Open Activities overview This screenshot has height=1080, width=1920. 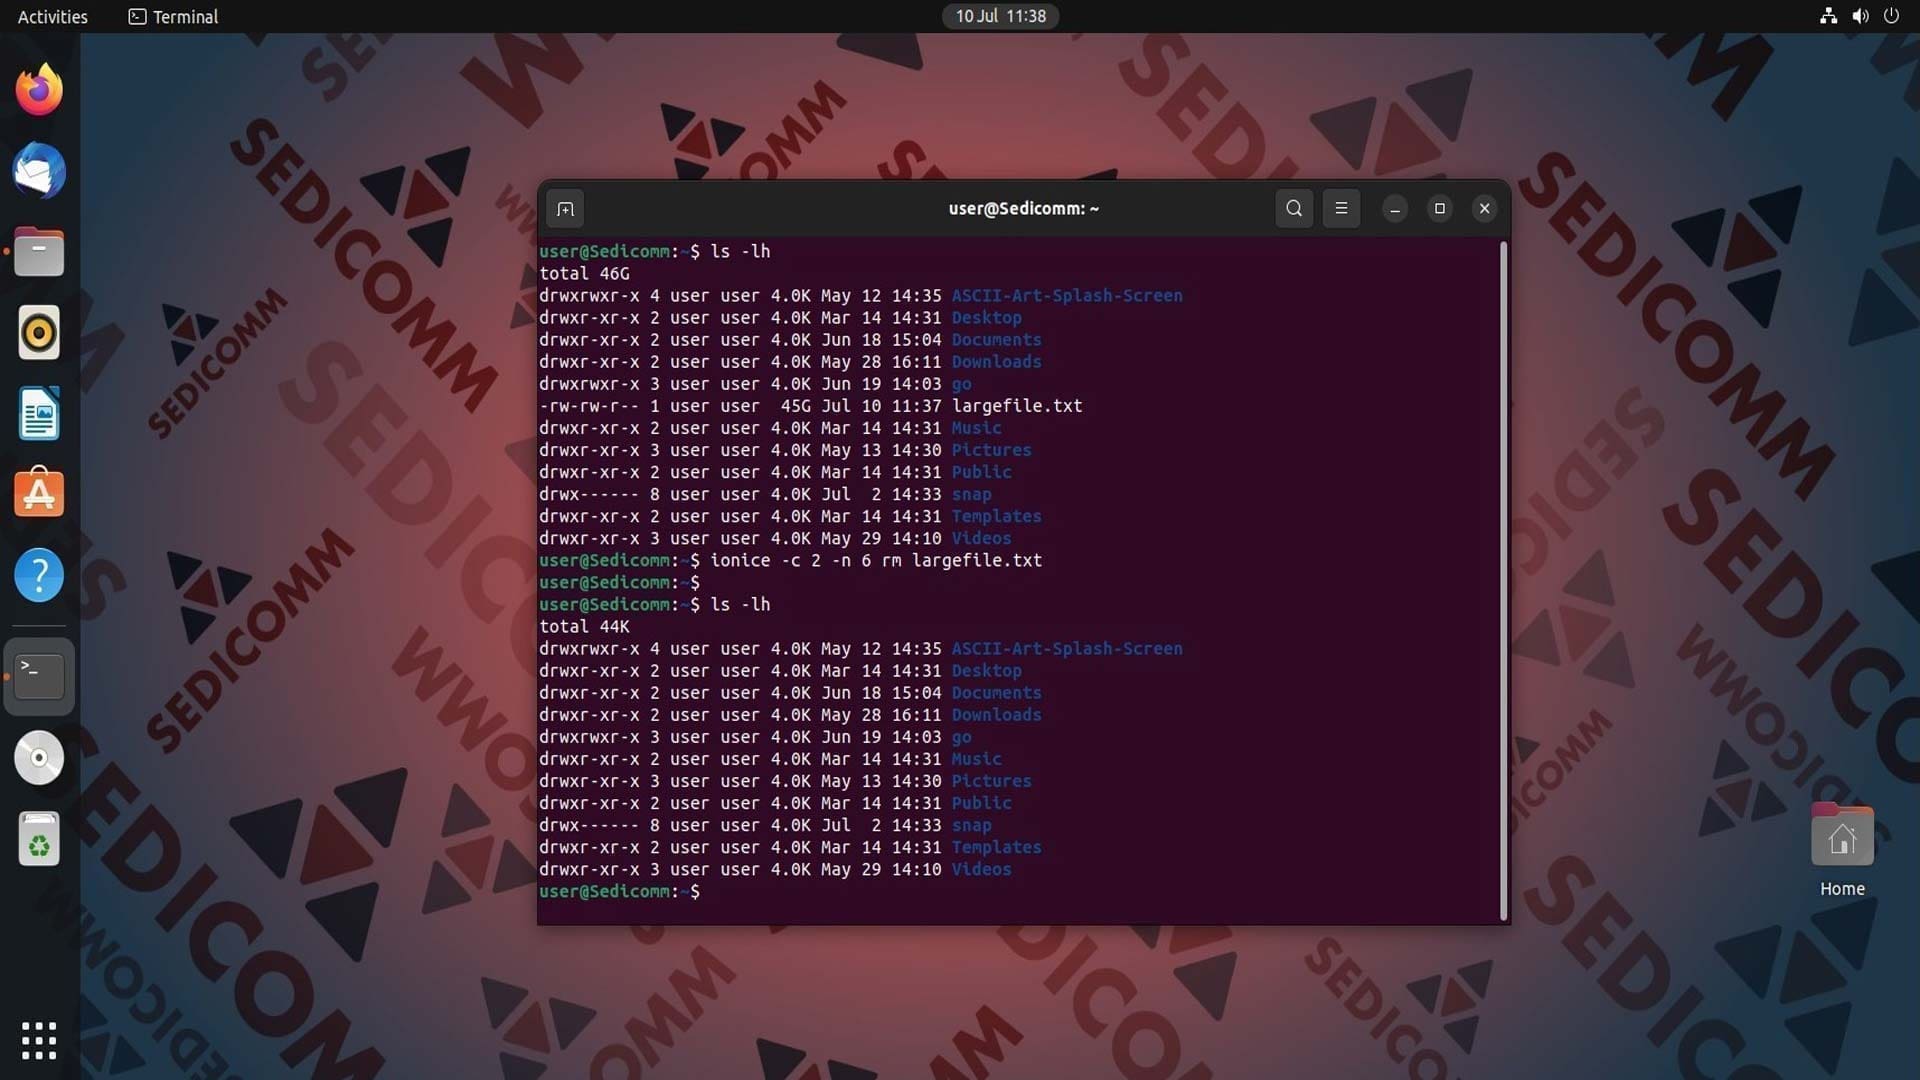pos(52,16)
